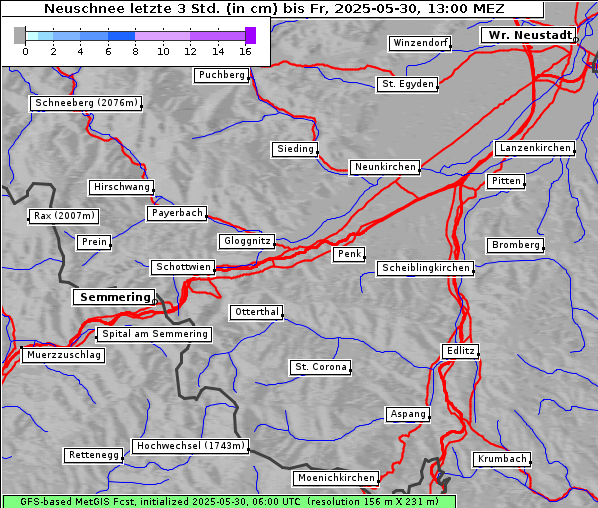598x508 pixels.
Task: Select the Lanzenkirchen label
Action: tap(535, 148)
